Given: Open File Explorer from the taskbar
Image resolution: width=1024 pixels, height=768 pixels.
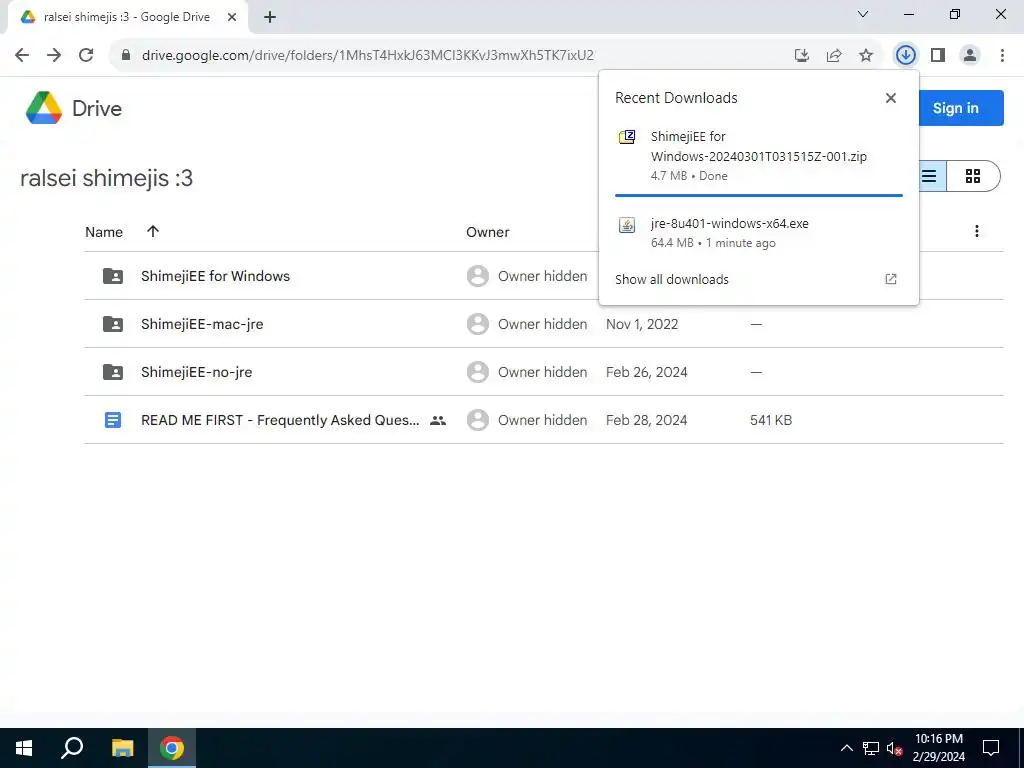Looking at the screenshot, I should [122, 748].
